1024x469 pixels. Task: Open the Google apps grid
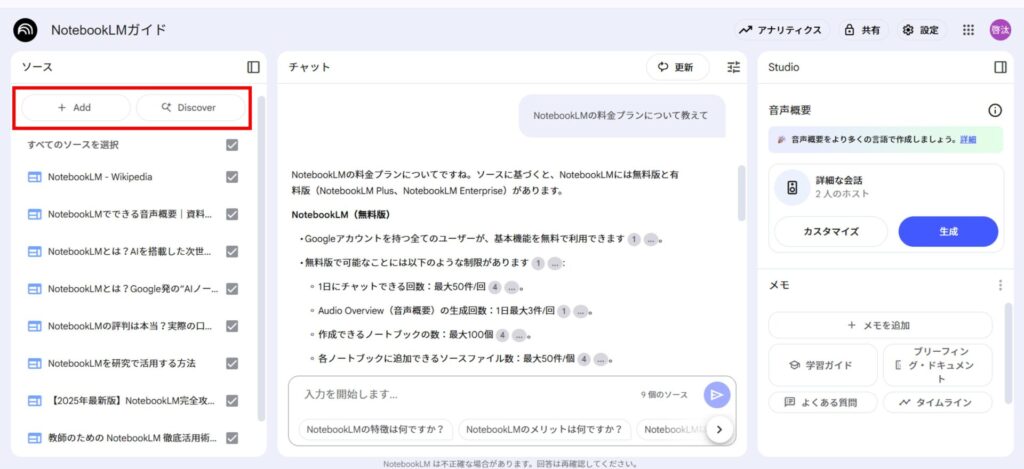968,30
